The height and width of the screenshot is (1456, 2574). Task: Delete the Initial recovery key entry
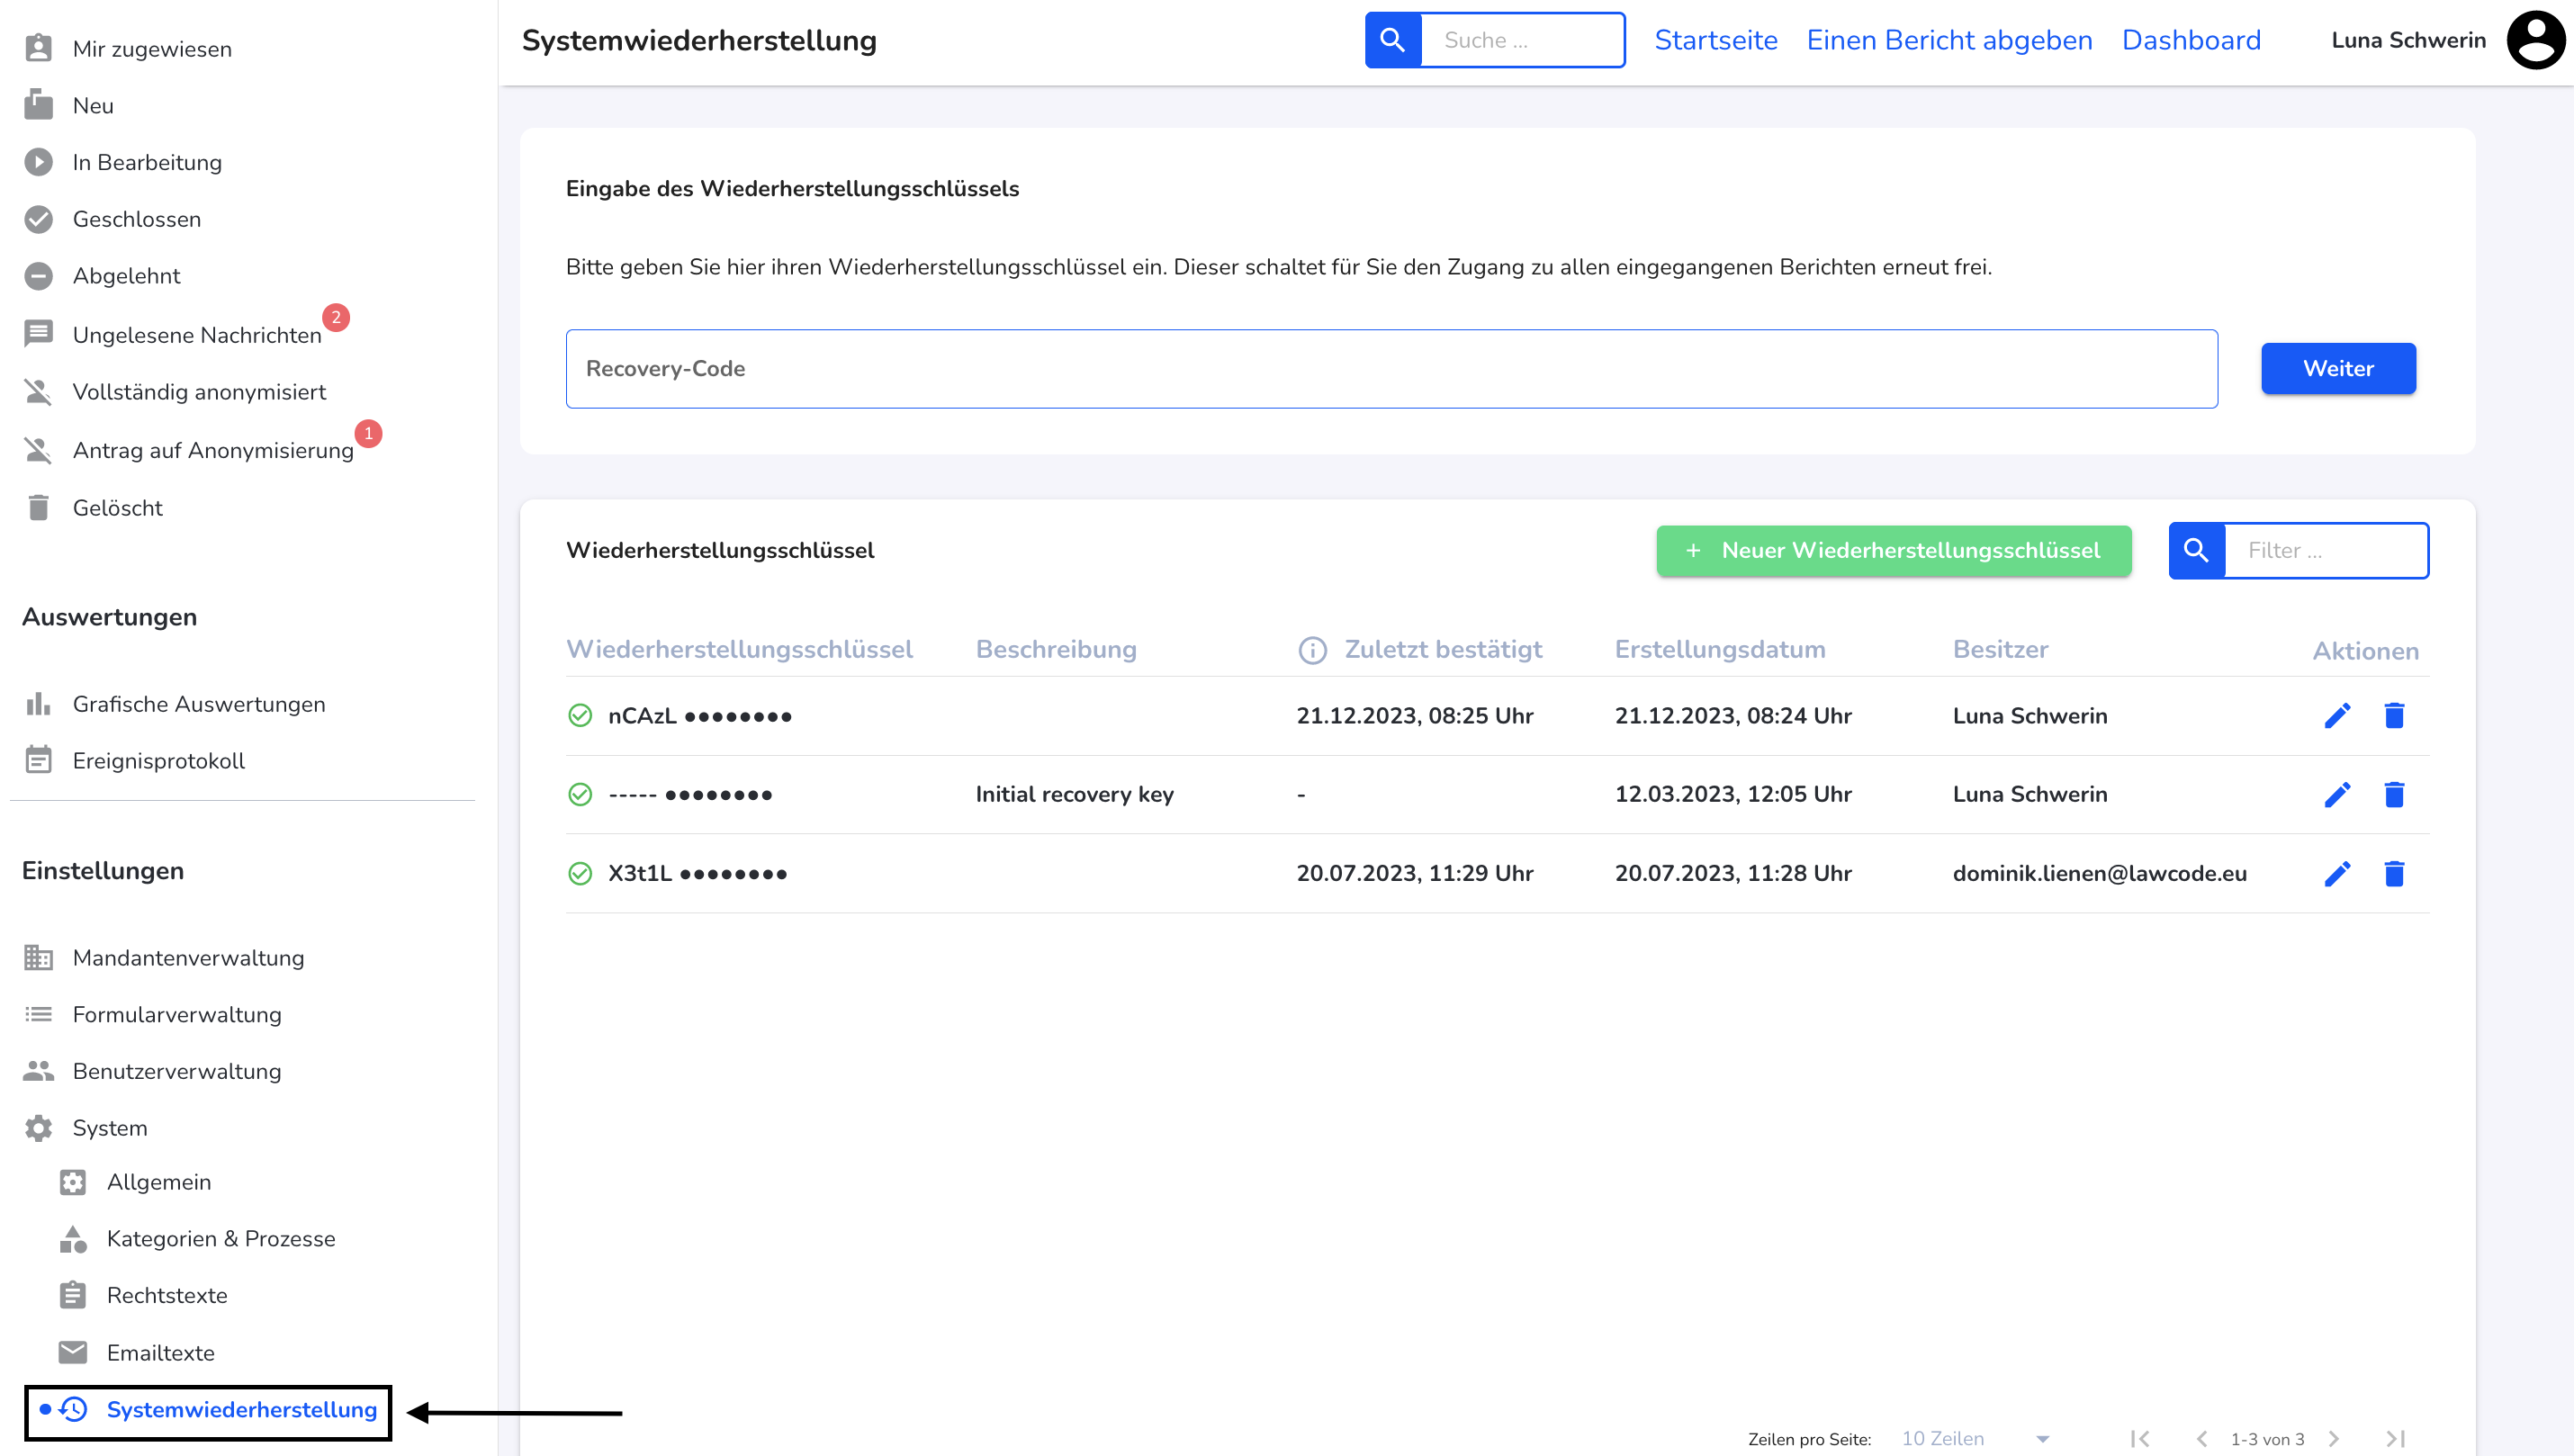[2394, 795]
